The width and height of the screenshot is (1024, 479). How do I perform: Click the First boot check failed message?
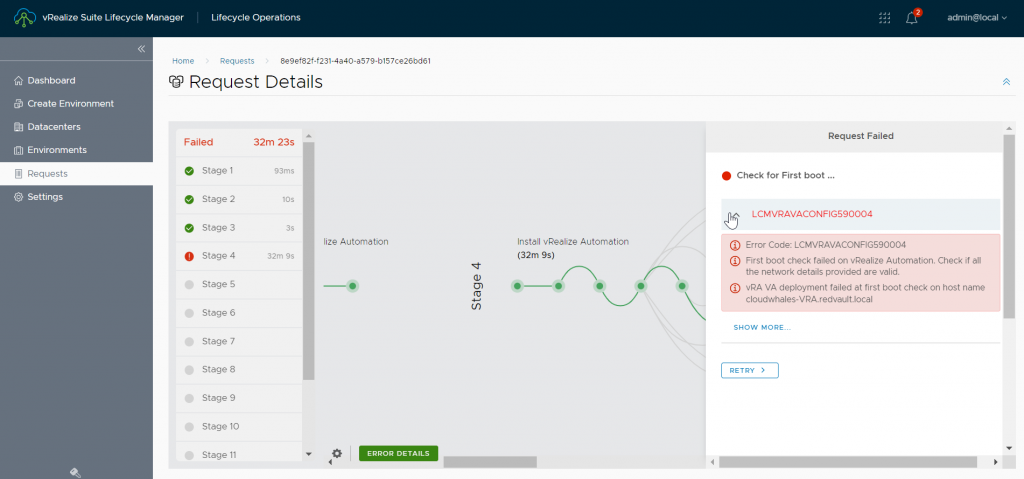tap(863, 266)
